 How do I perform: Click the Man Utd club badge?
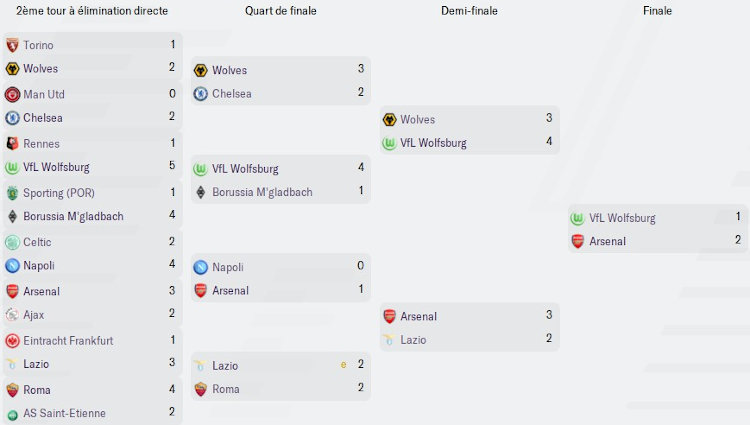(x=12, y=94)
